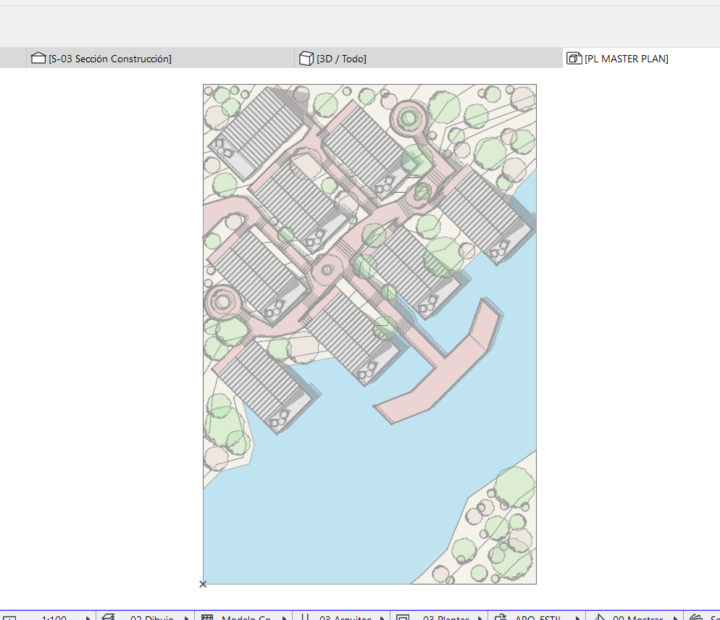Viewport: 720px width, 620px height.
Task: Click the layer combination icon near 02 Dibujo
Action: pyautogui.click(x=108, y=617)
